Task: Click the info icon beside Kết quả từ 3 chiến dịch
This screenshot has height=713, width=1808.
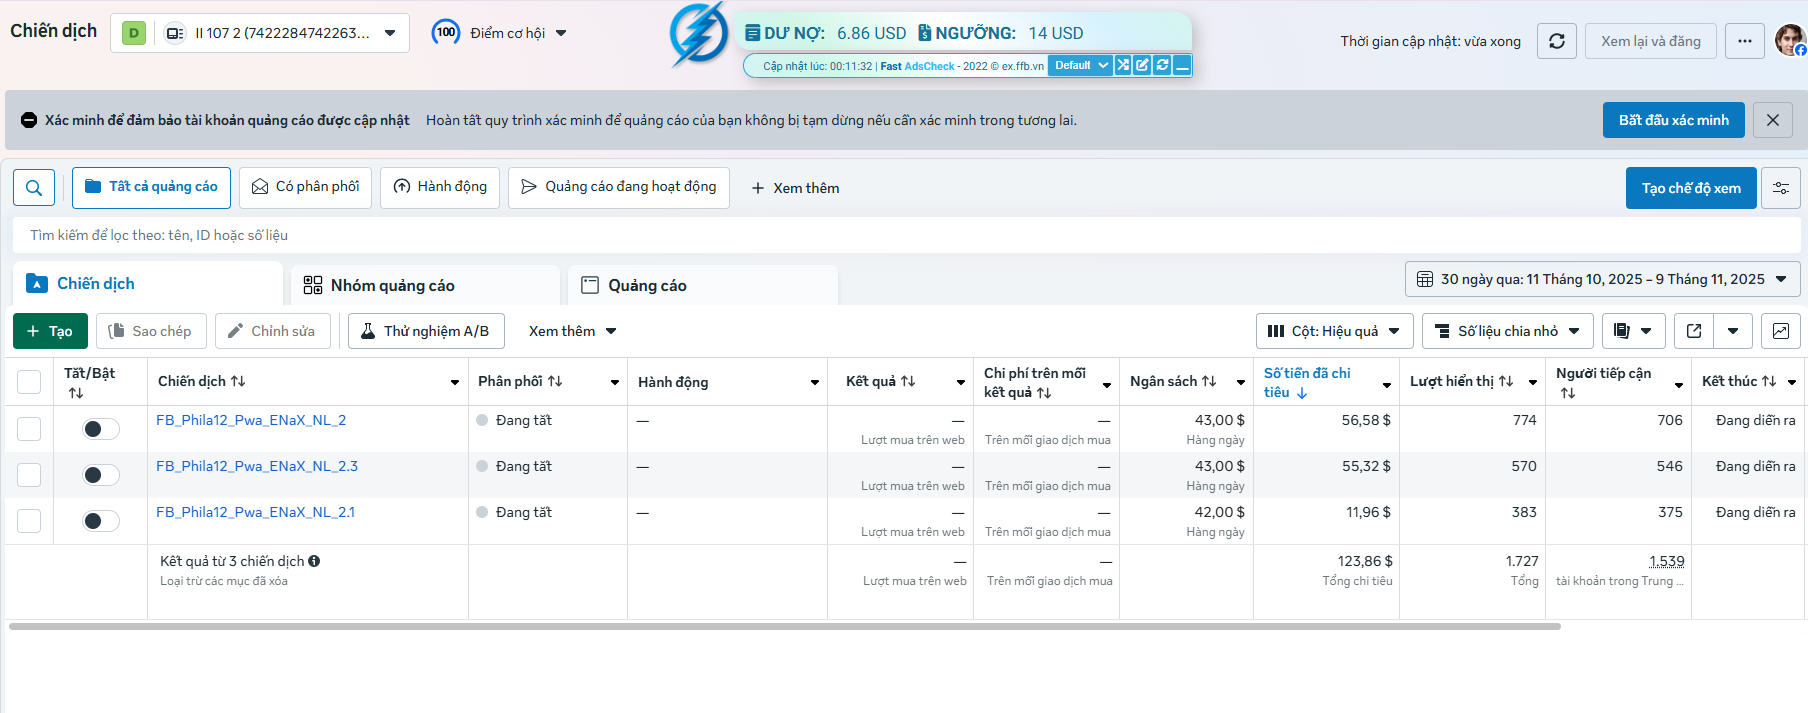Action: pos(314,561)
